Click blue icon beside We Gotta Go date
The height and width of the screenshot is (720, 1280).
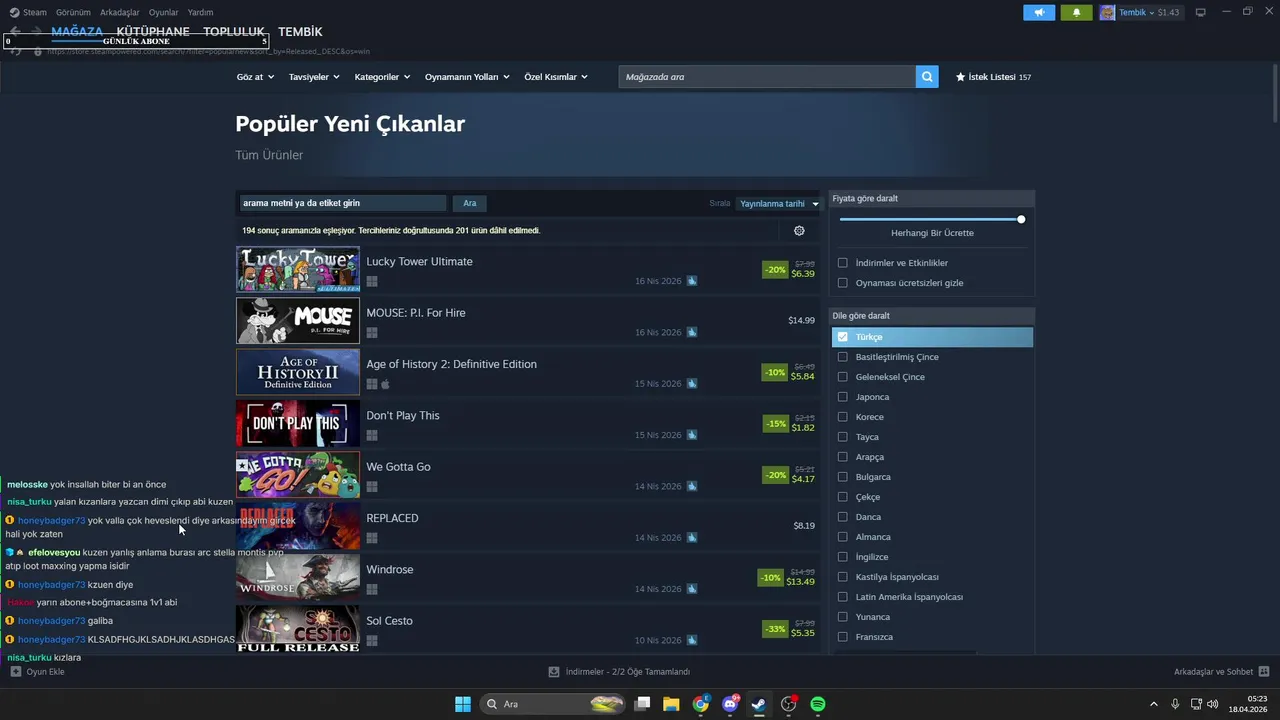pyautogui.click(x=691, y=486)
